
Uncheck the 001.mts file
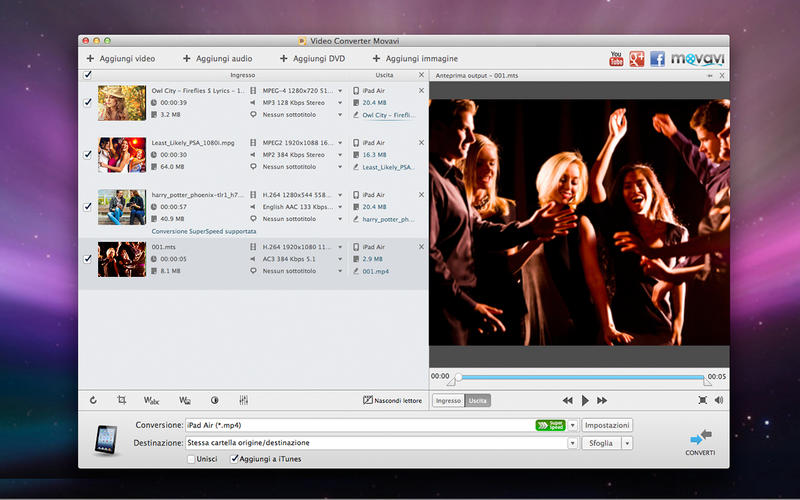point(88,259)
